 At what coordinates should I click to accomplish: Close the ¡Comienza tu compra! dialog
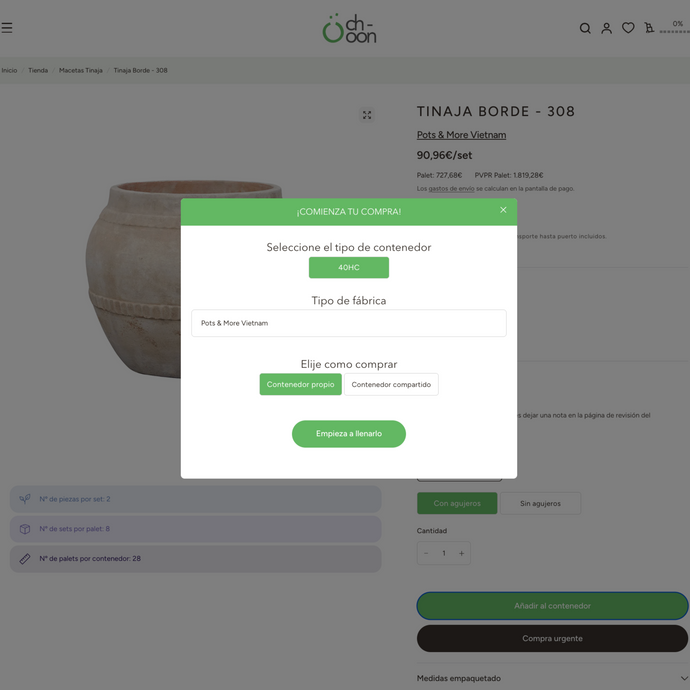click(x=503, y=210)
